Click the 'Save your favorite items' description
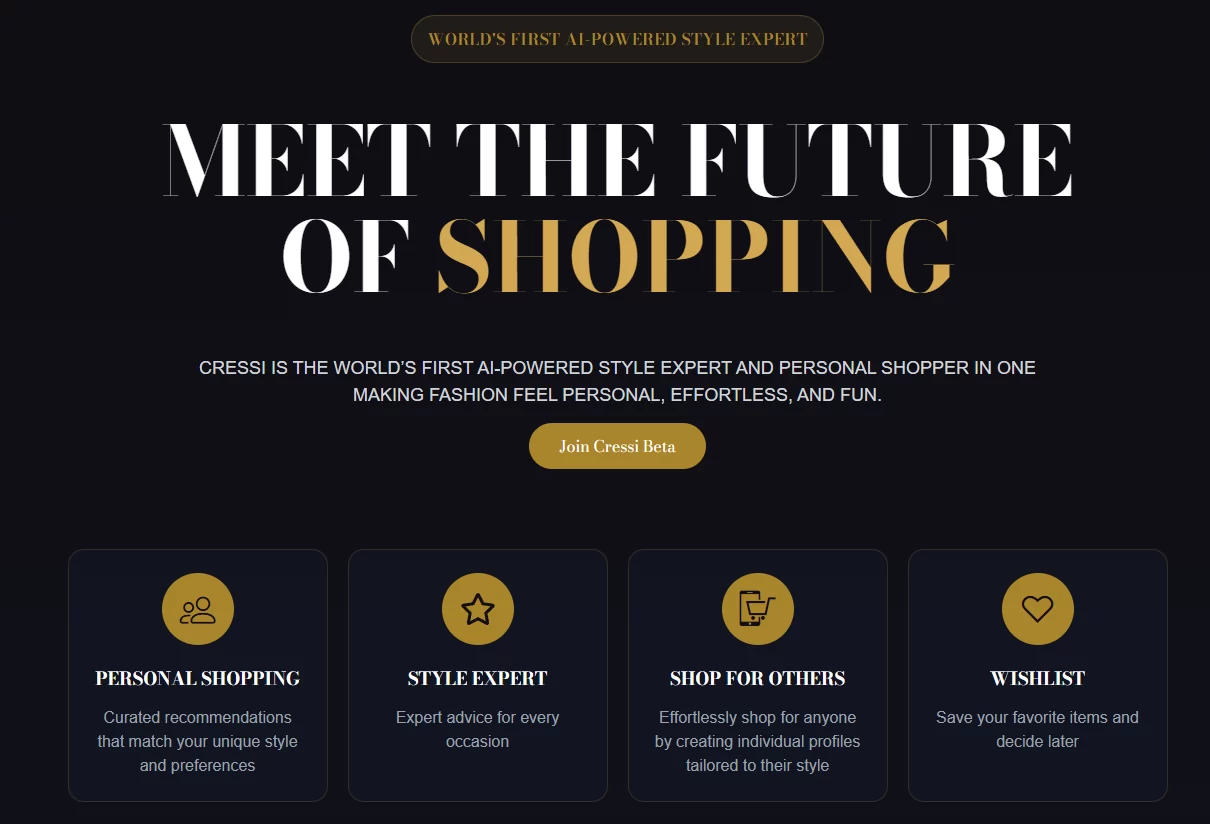 pos(1038,729)
